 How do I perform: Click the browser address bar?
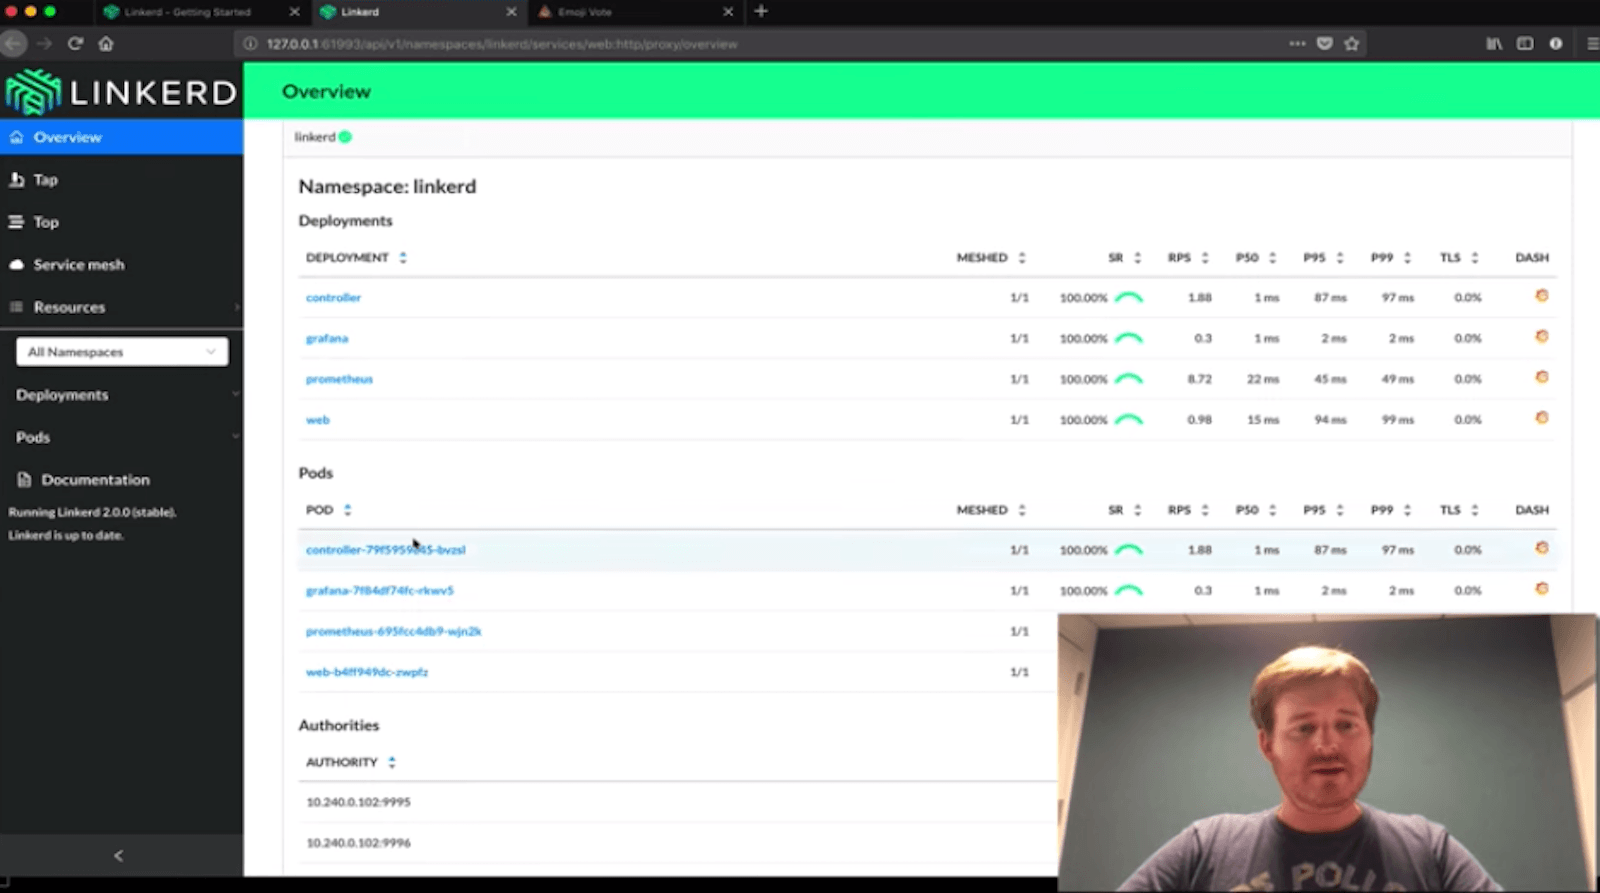700,44
